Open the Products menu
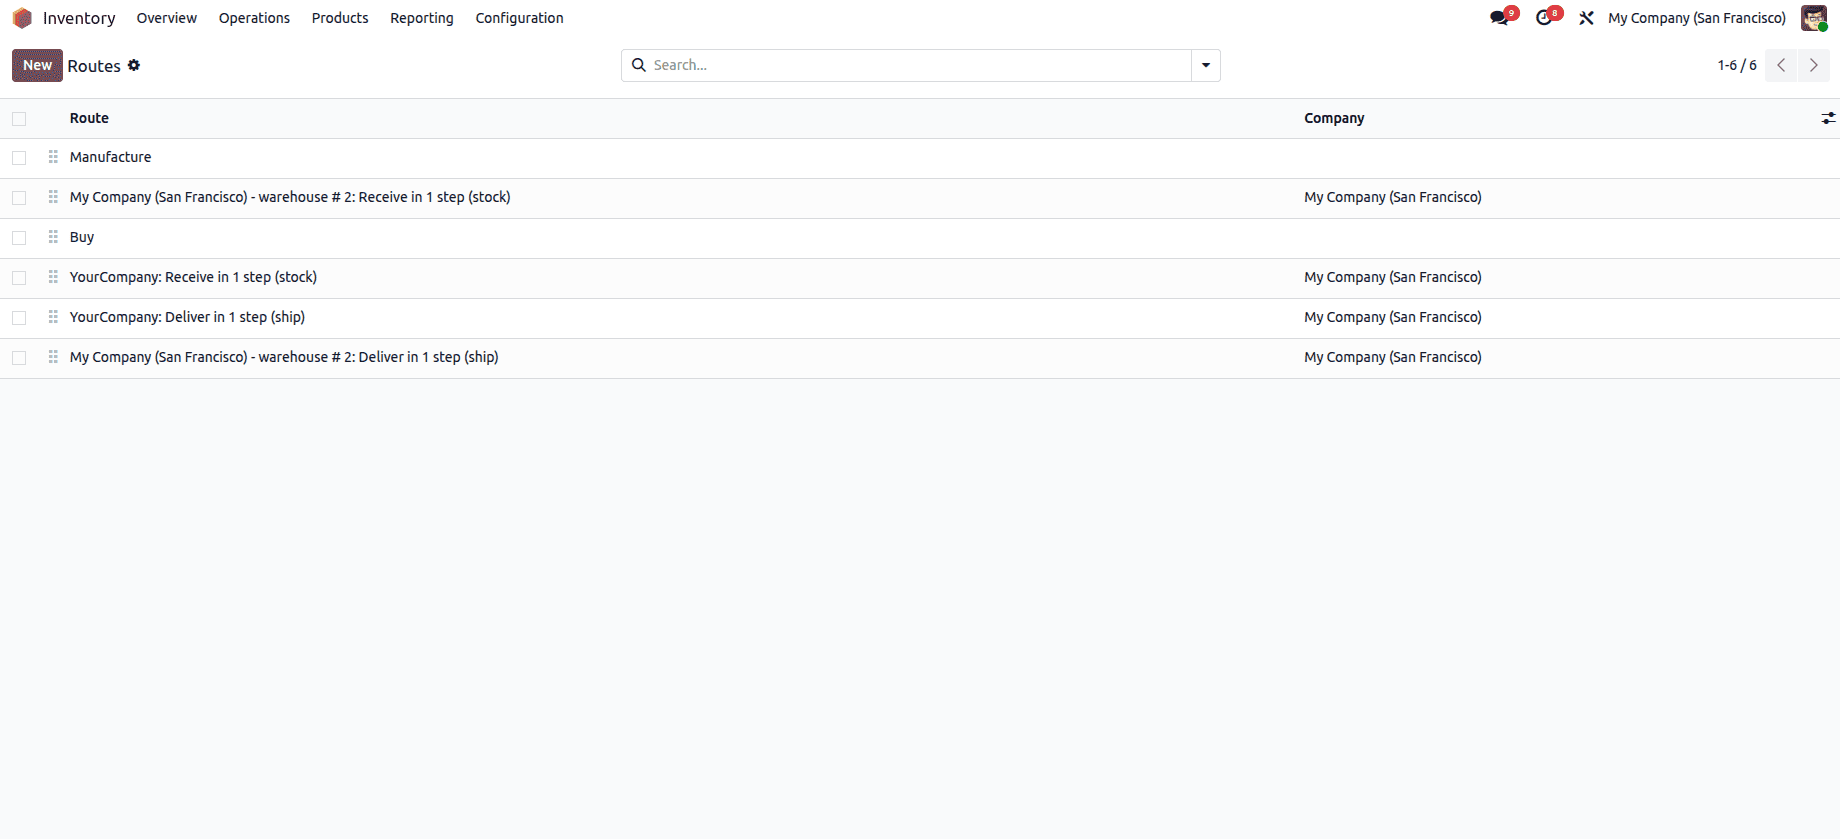This screenshot has height=839, width=1840. [340, 18]
